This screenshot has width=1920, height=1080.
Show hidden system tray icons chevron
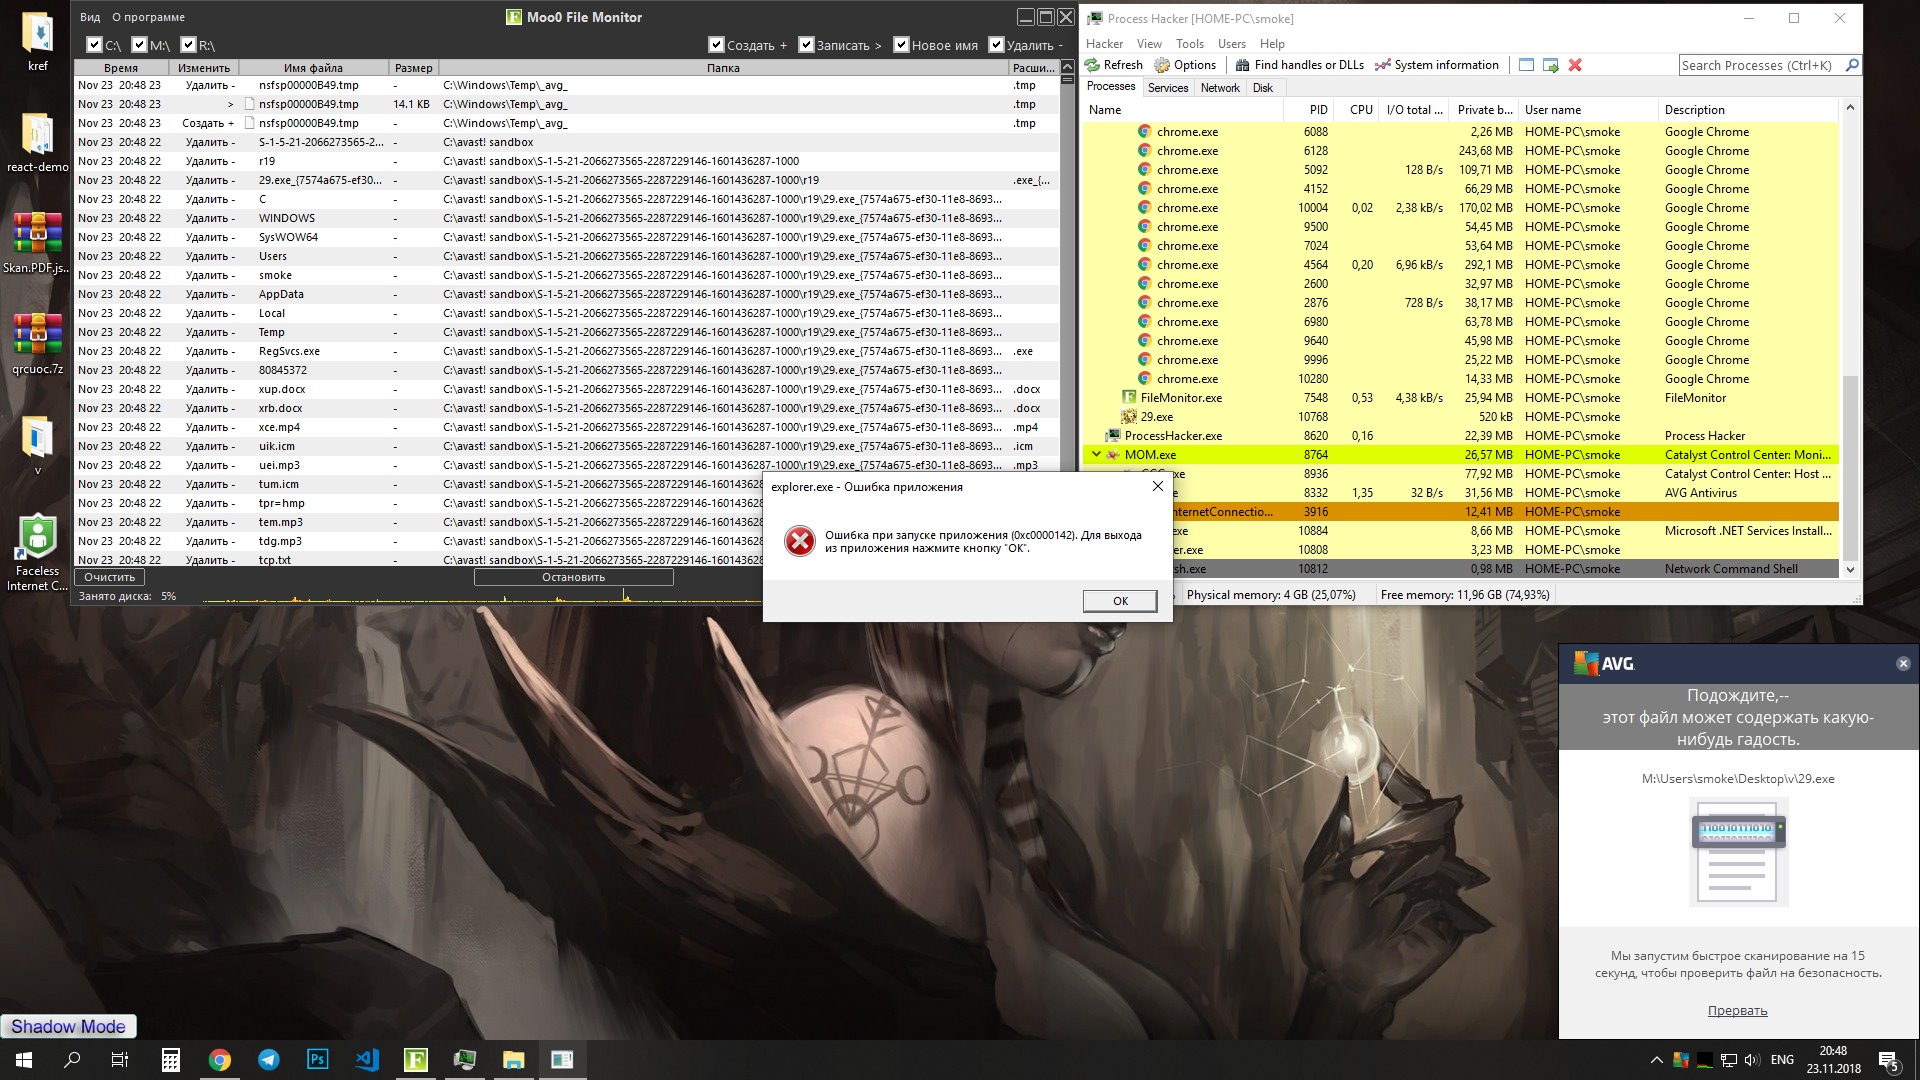pyautogui.click(x=1656, y=1060)
